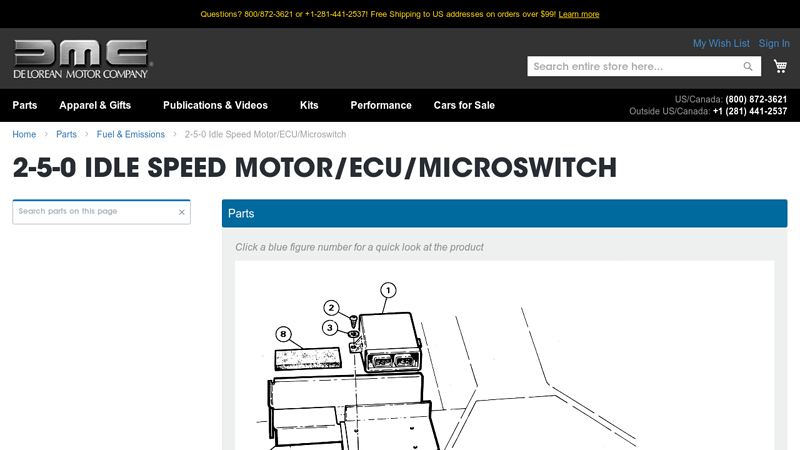
Task: Click the Learn more shipping link
Action: [579, 14]
